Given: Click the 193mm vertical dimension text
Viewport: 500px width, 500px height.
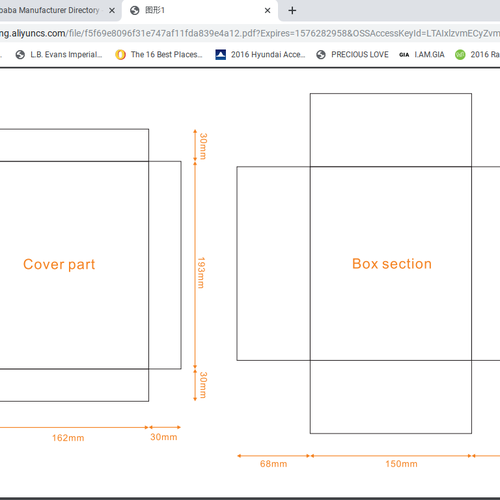Looking at the screenshot, I should click(201, 273).
